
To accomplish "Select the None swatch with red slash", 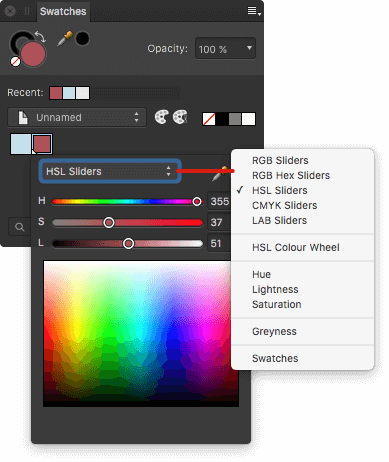I will 209,119.
